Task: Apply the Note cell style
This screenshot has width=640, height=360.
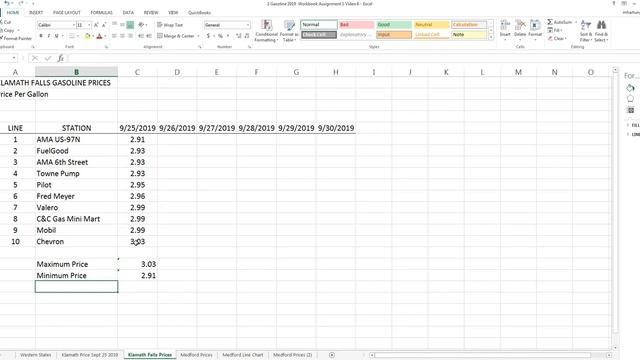Action: [469, 35]
